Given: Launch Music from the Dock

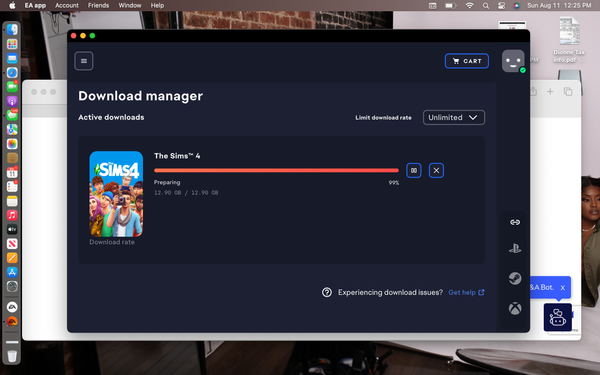Looking at the screenshot, I should click(12, 215).
